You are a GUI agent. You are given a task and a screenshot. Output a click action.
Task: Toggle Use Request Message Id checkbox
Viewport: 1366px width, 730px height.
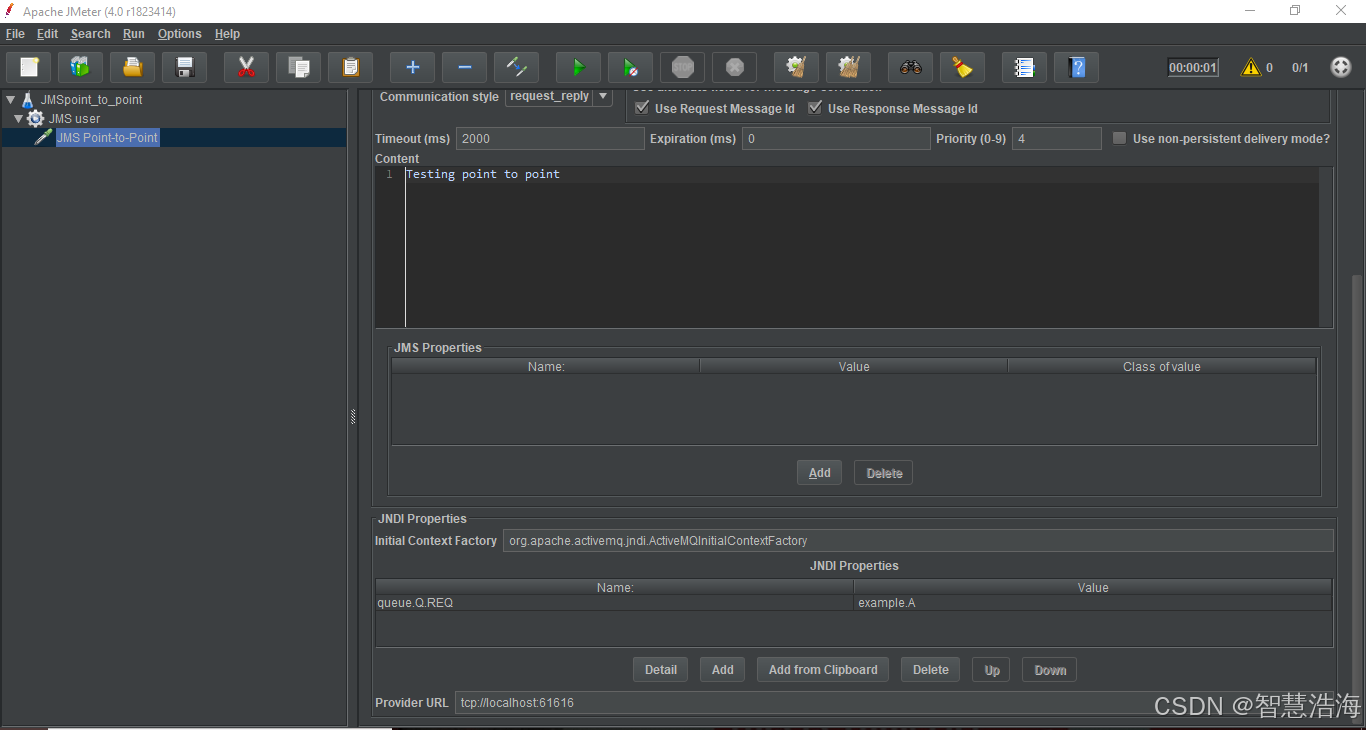coord(642,108)
